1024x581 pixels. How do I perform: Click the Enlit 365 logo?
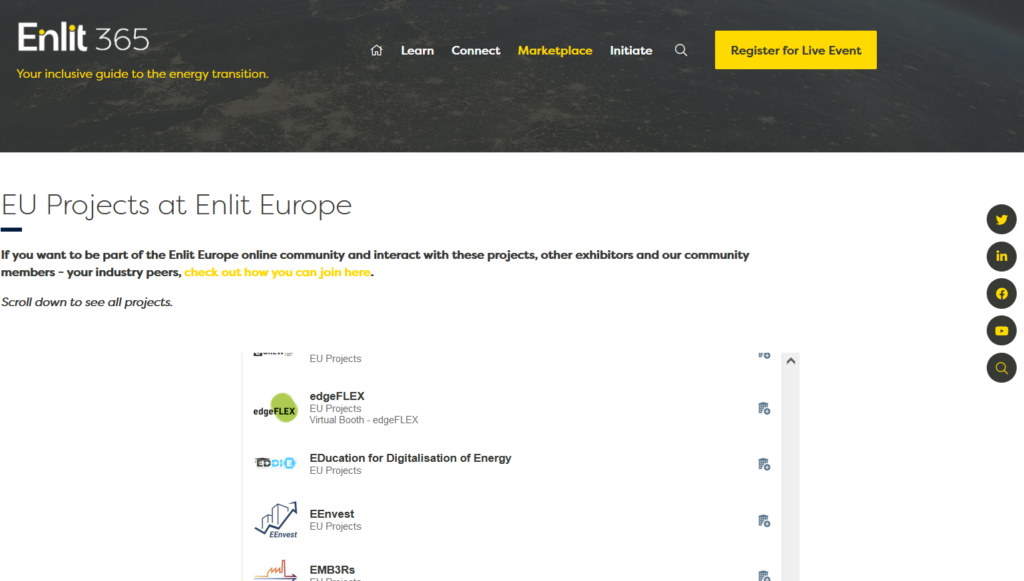pos(84,39)
